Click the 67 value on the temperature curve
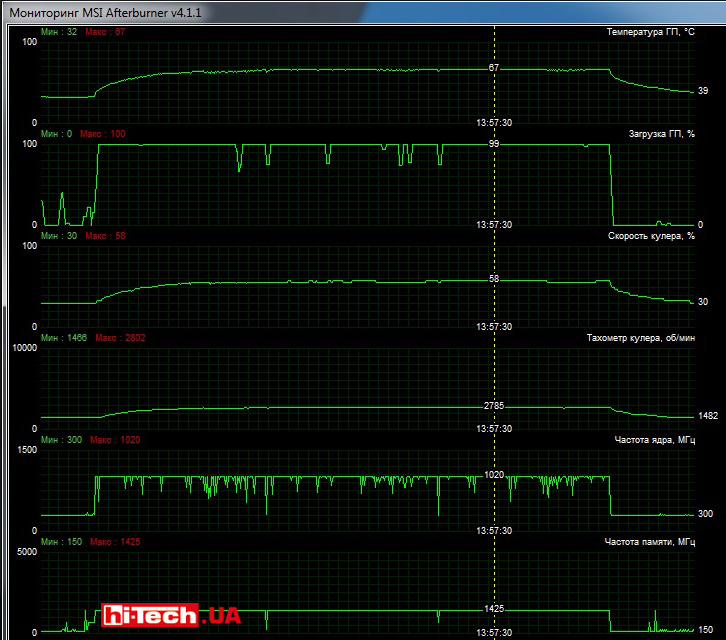The width and height of the screenshot is (726, 640). (494, 68)
